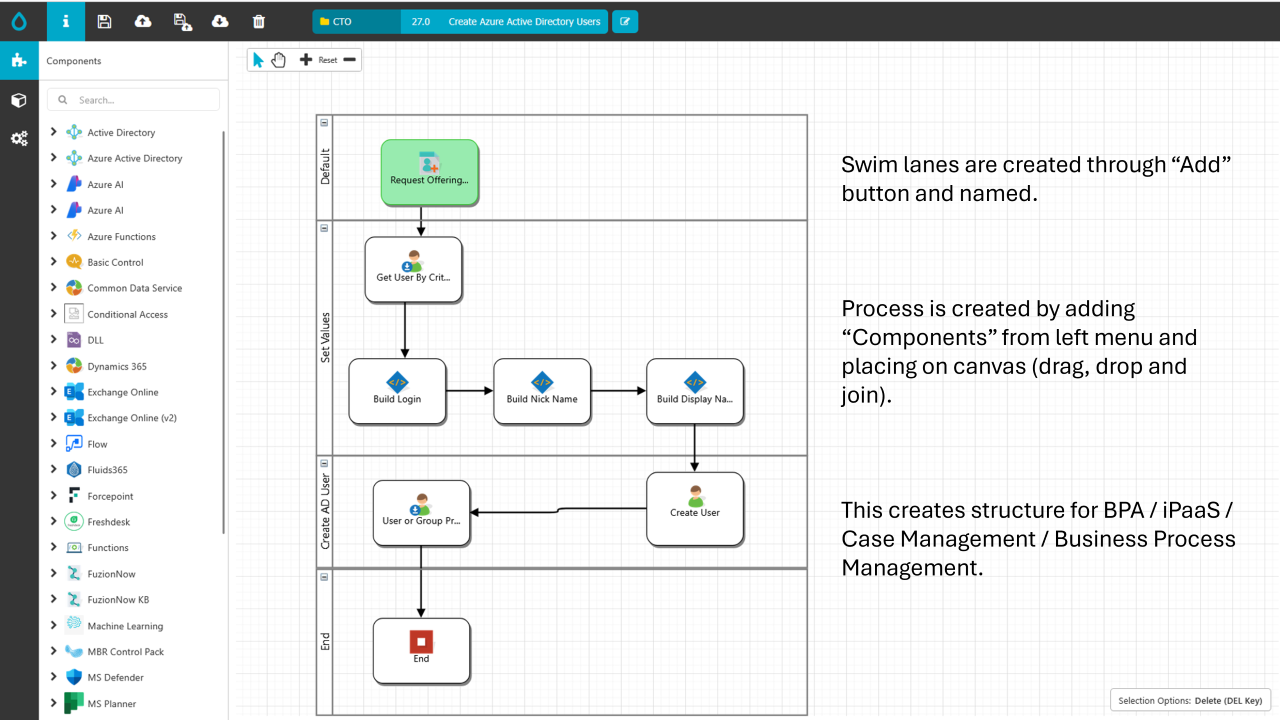This screenshot has width=1280, height=720.
Task: Open the gears settings sidebar tab
Action: pyautogui.click(x=19, y=139)
